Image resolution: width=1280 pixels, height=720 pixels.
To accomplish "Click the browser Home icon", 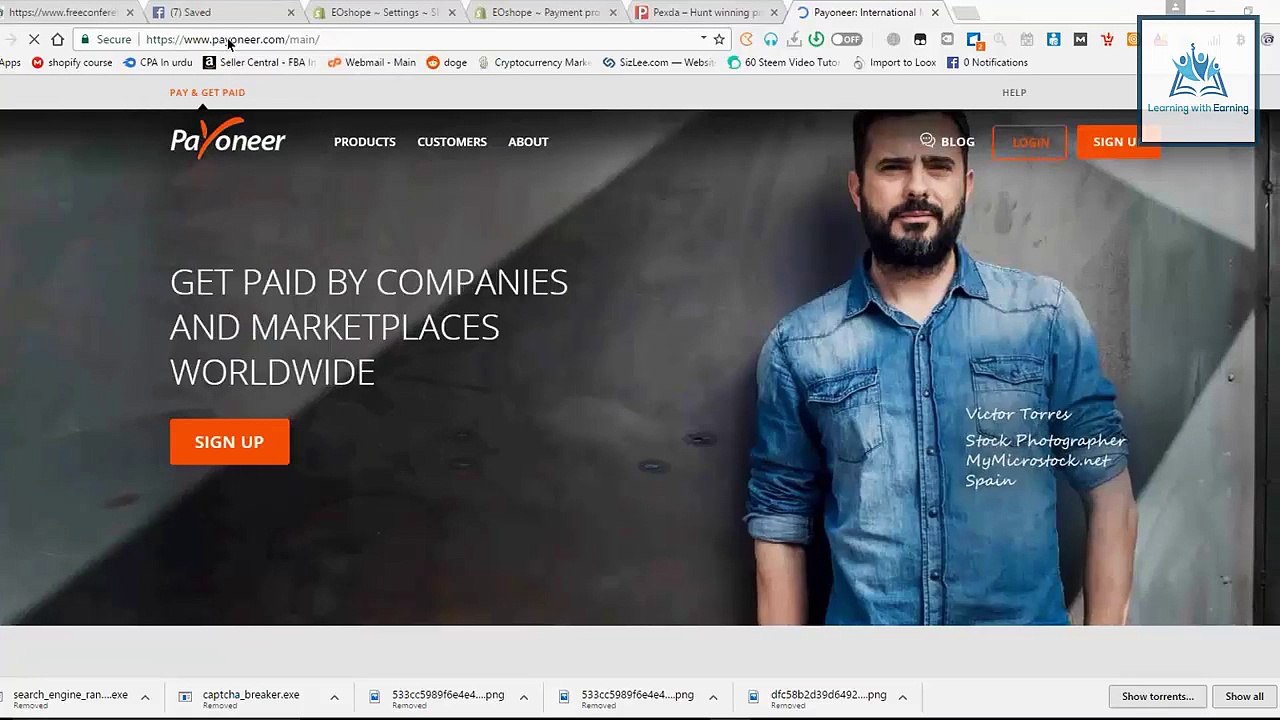I will (58, 39).
